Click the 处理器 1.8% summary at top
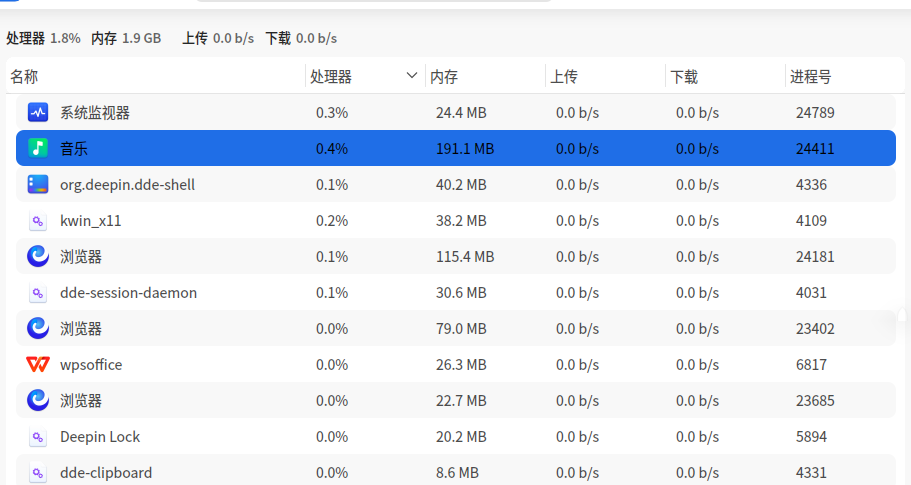The width and height of the screenshot is (911, 485). pos(44,38)
